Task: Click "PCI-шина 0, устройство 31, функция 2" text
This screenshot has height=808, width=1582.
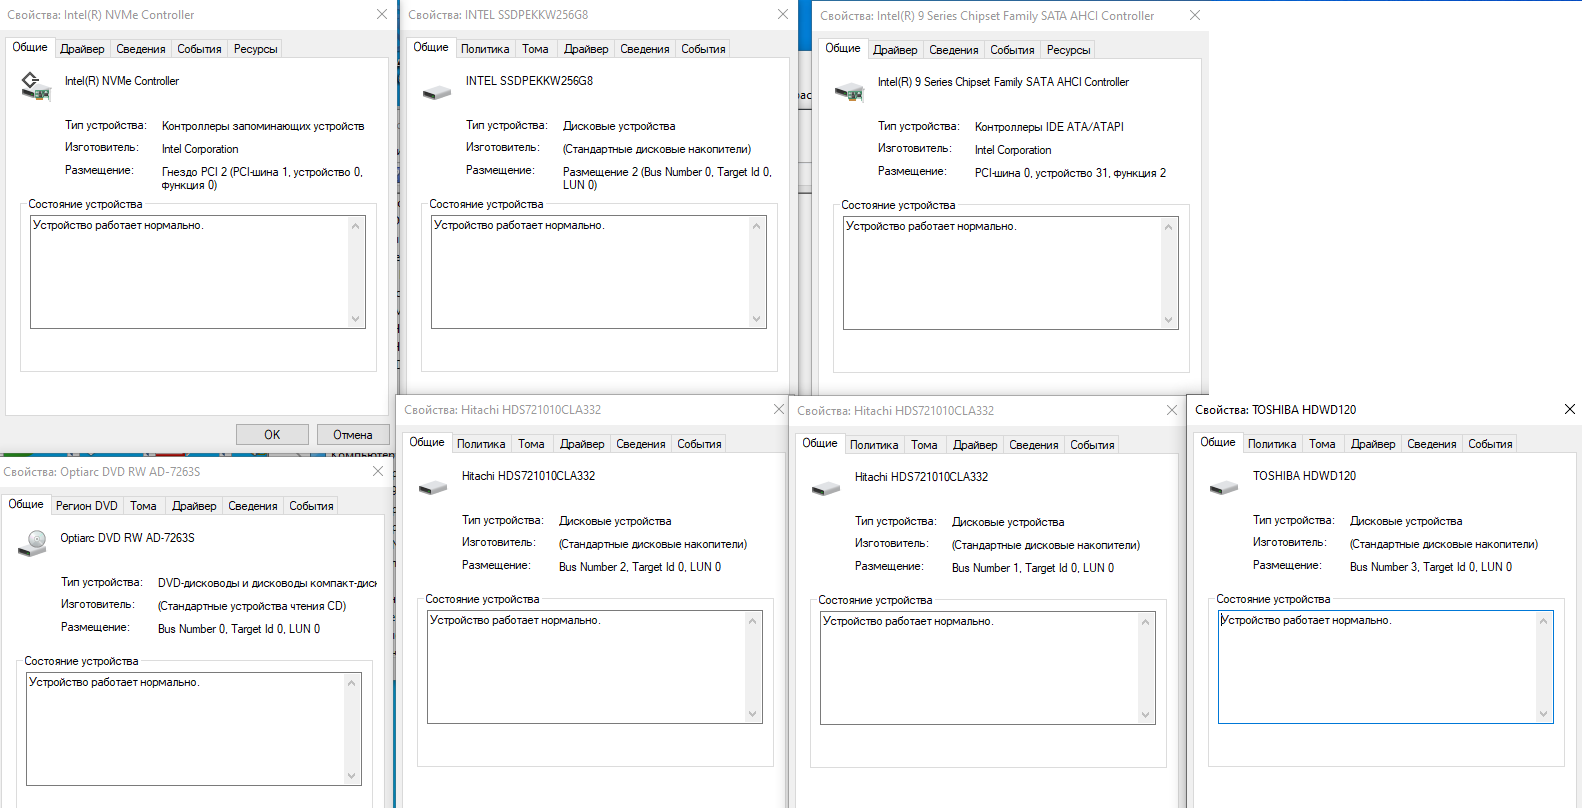Action: 1070,173
